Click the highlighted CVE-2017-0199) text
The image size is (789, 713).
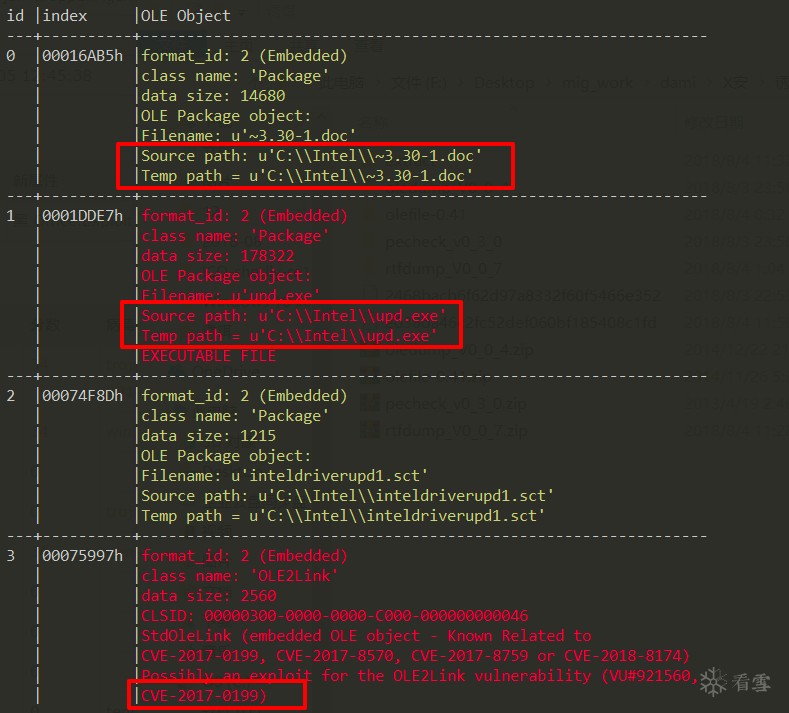(204, 696)
